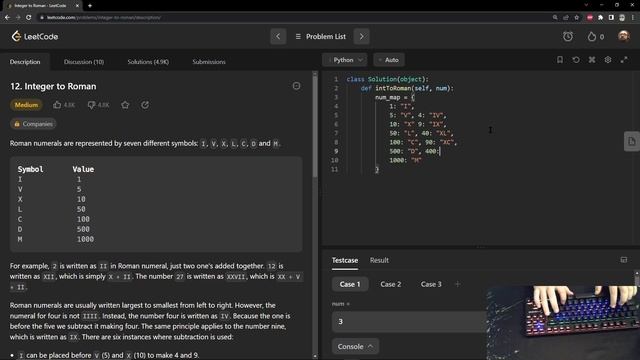
Task: Open browser extensions puzzle icon
Action: point(600,18)
